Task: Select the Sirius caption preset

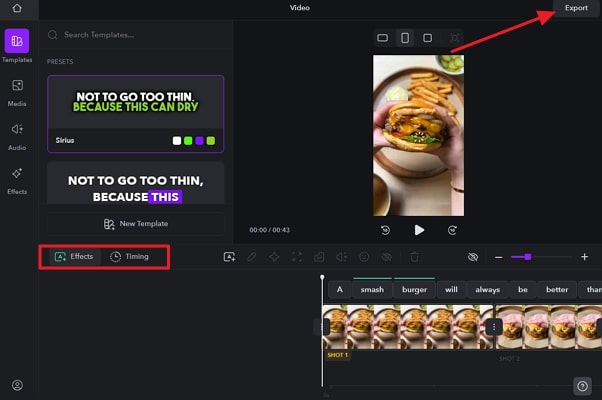Action: point(136,114)
